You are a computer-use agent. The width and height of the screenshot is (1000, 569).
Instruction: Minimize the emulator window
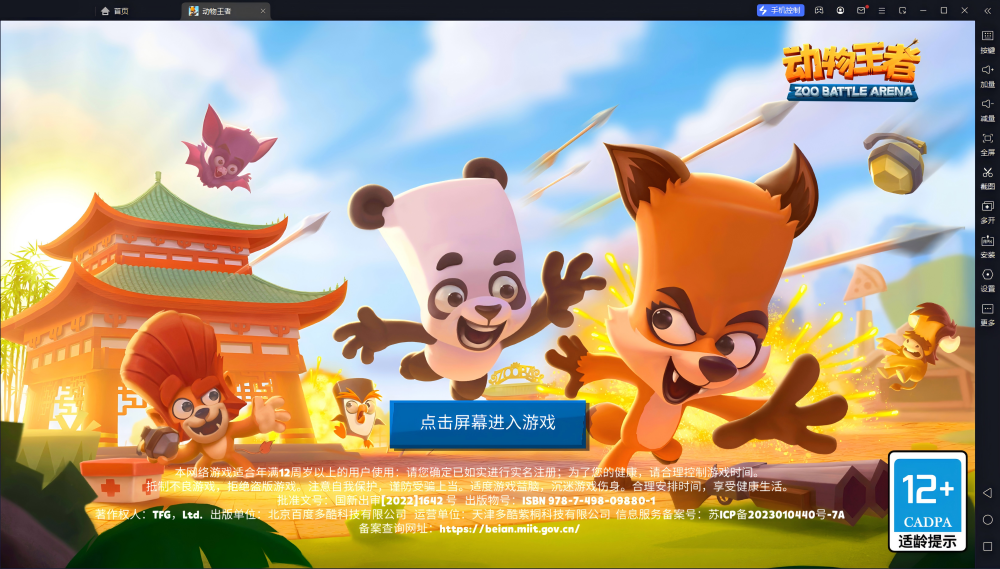pyautogui.click(x=923, y=10)
